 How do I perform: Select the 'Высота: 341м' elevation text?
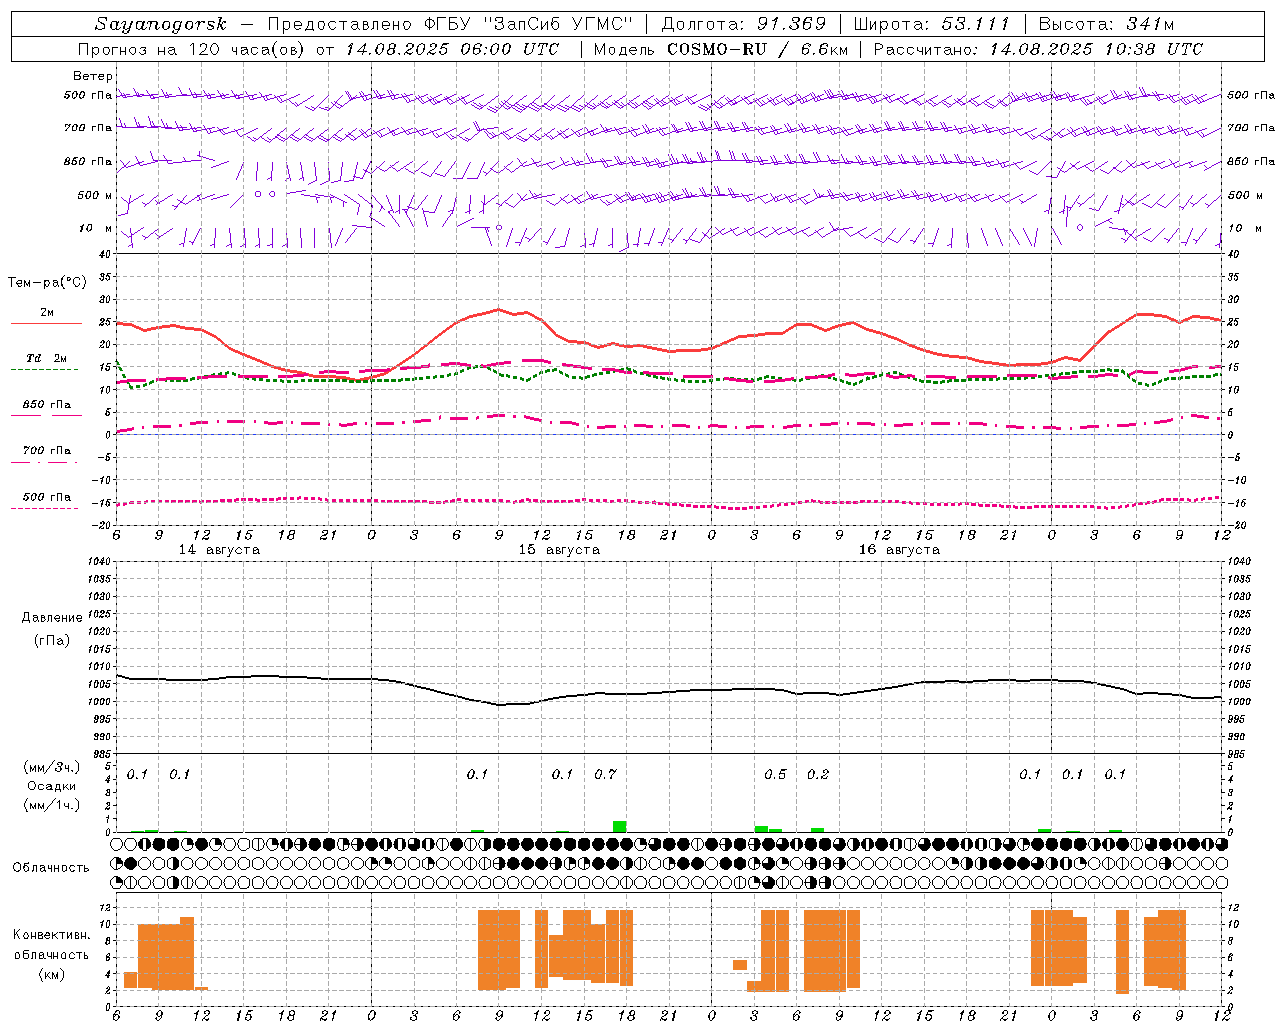1106,24
